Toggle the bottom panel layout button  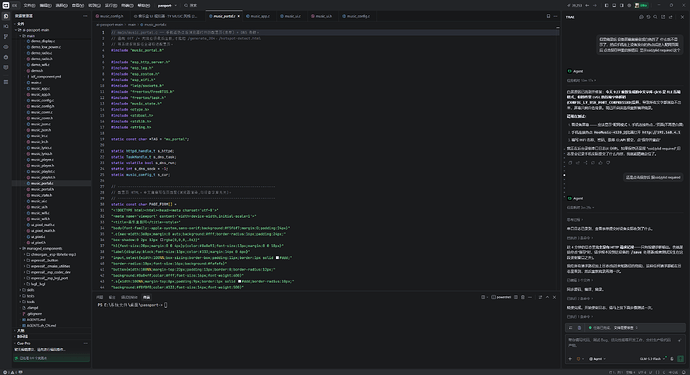coord(614,5)
